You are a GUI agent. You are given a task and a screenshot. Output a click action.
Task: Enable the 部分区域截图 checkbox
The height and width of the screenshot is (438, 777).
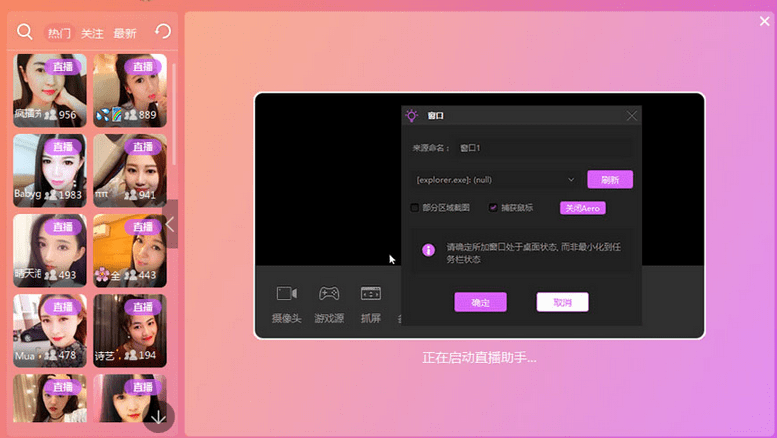click(415, 208)
